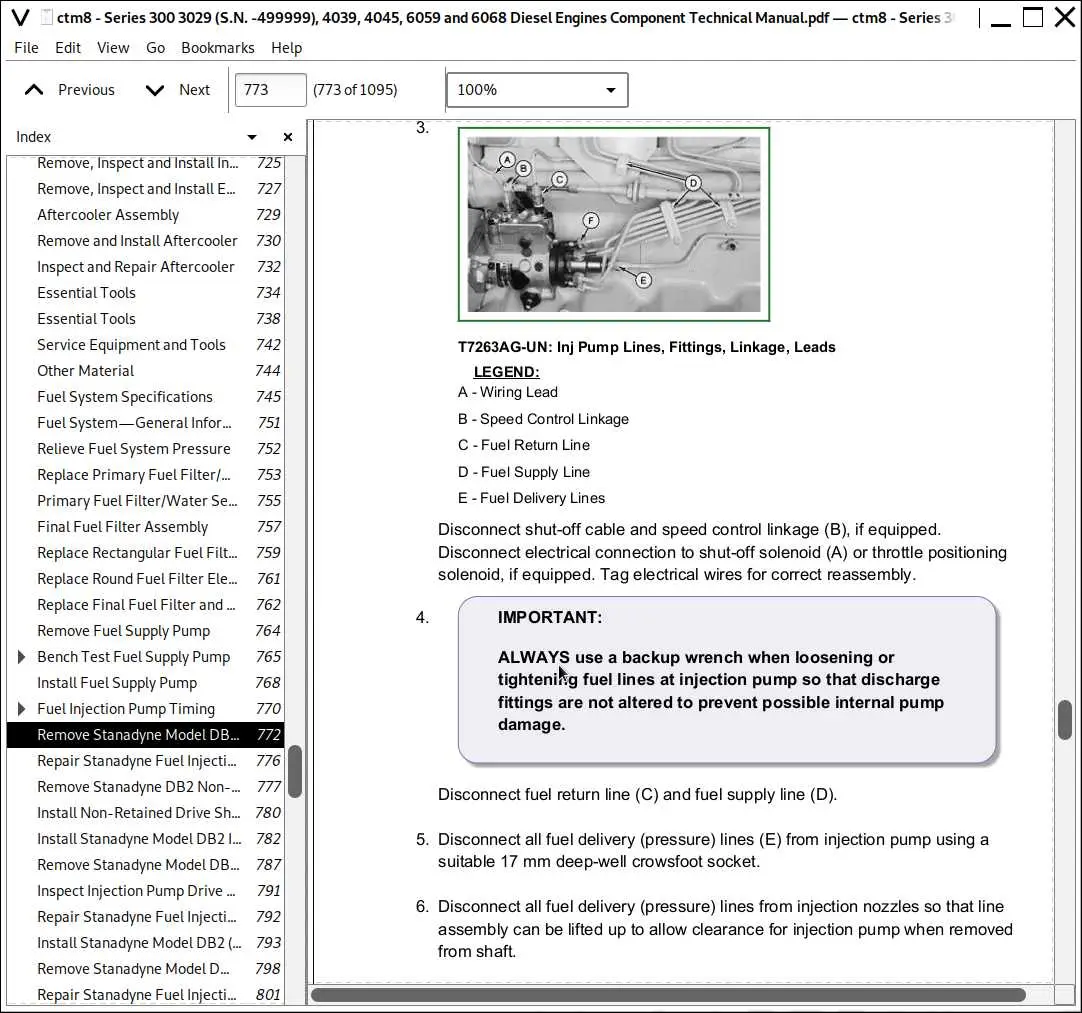This screenshot has width=1082, height=1013.
Task: Select the Aftercooler Assembly index entry
Action: point(145,215)
